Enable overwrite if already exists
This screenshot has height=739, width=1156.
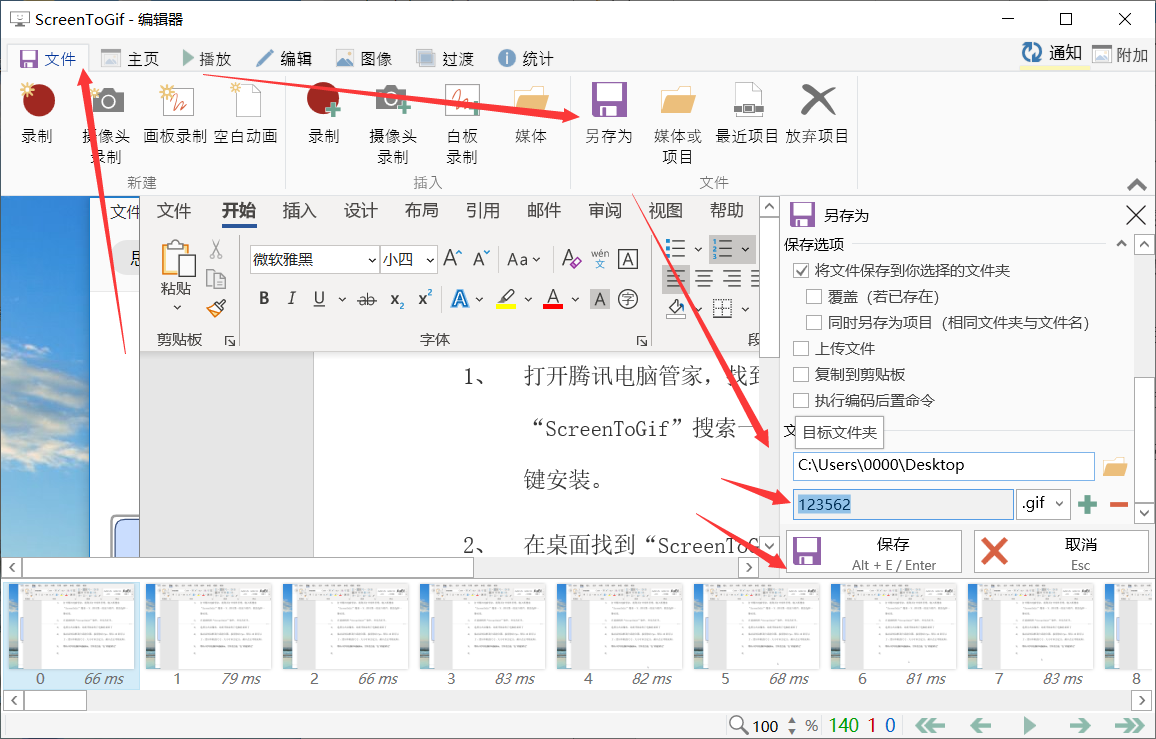click(x=814, y=296)
